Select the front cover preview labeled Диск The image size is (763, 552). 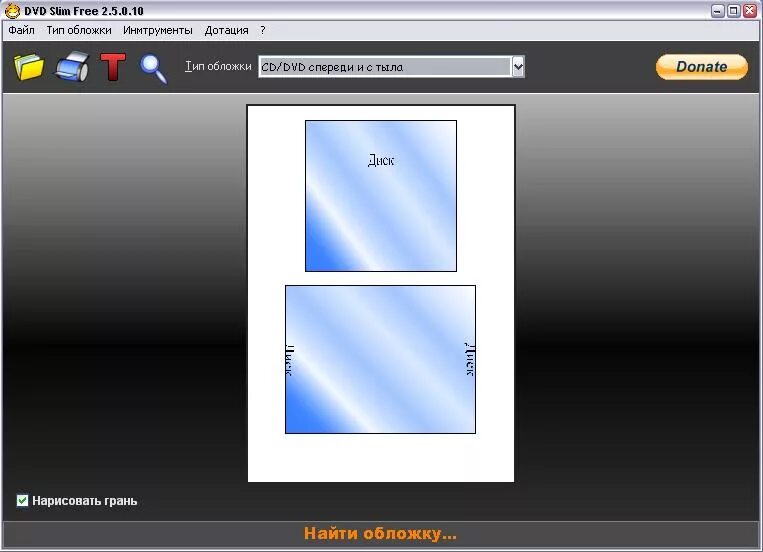pos(381,196)
